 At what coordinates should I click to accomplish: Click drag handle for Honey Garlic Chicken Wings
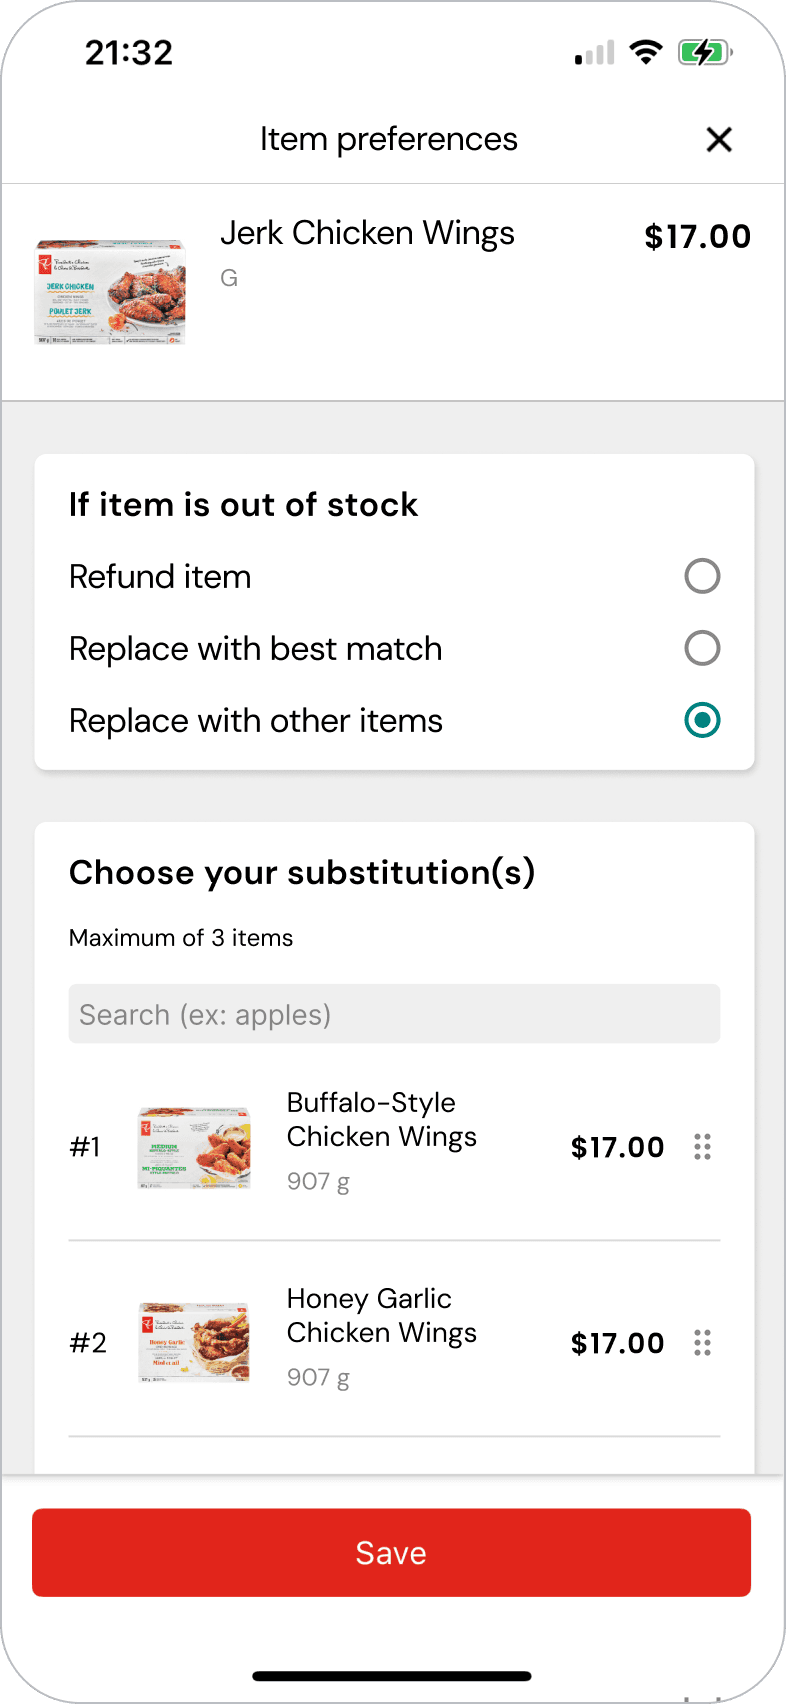(x=702, y=1343)
